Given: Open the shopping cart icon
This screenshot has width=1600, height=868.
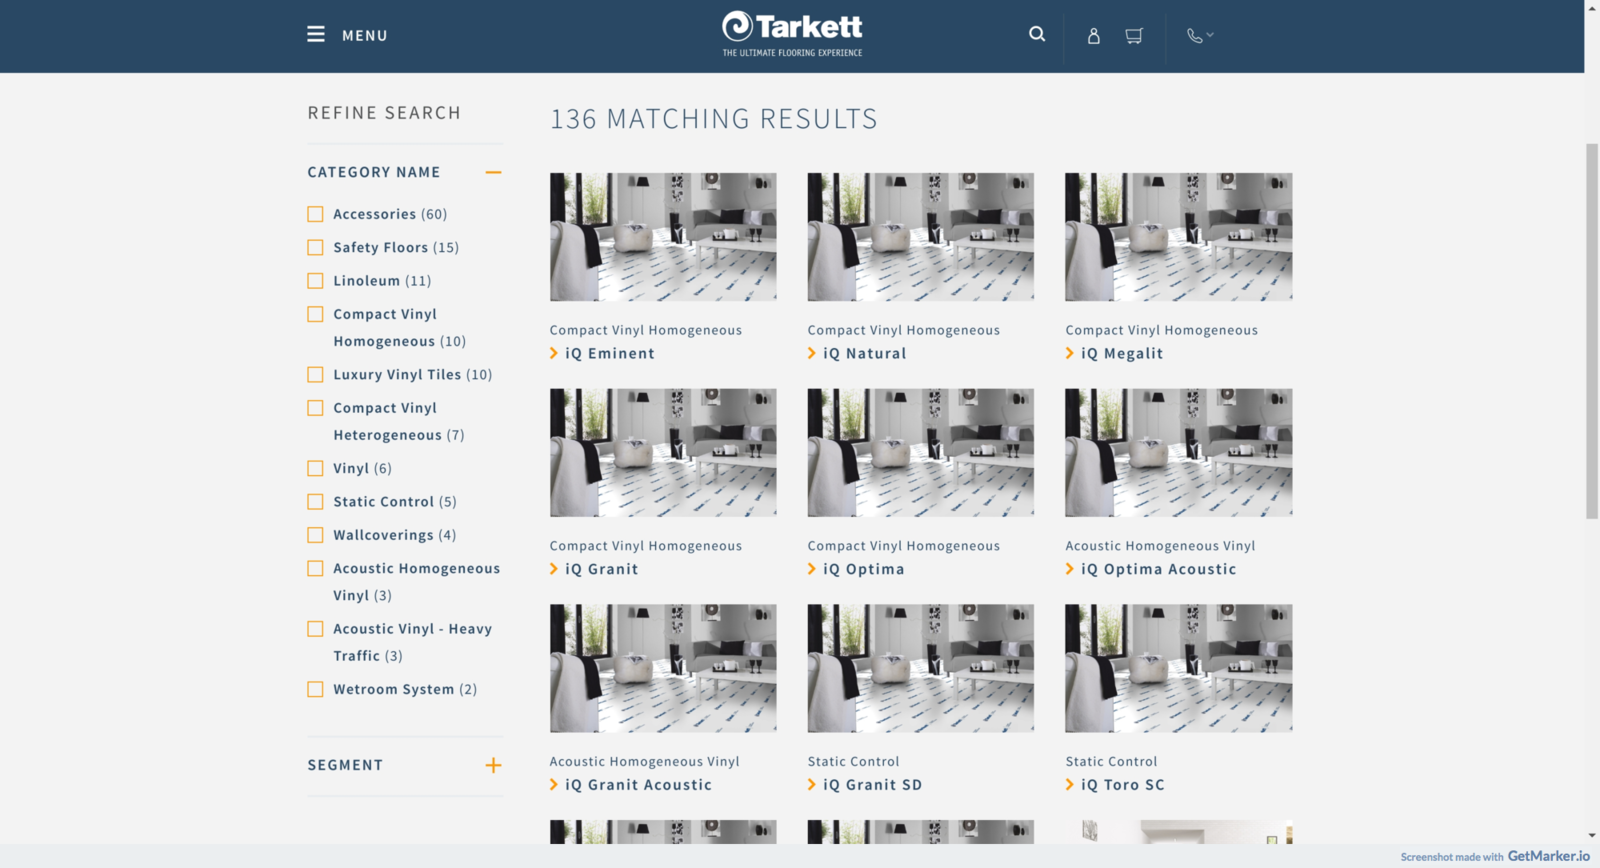Looking at the screenshot, I should click(x=1134, y=35).
